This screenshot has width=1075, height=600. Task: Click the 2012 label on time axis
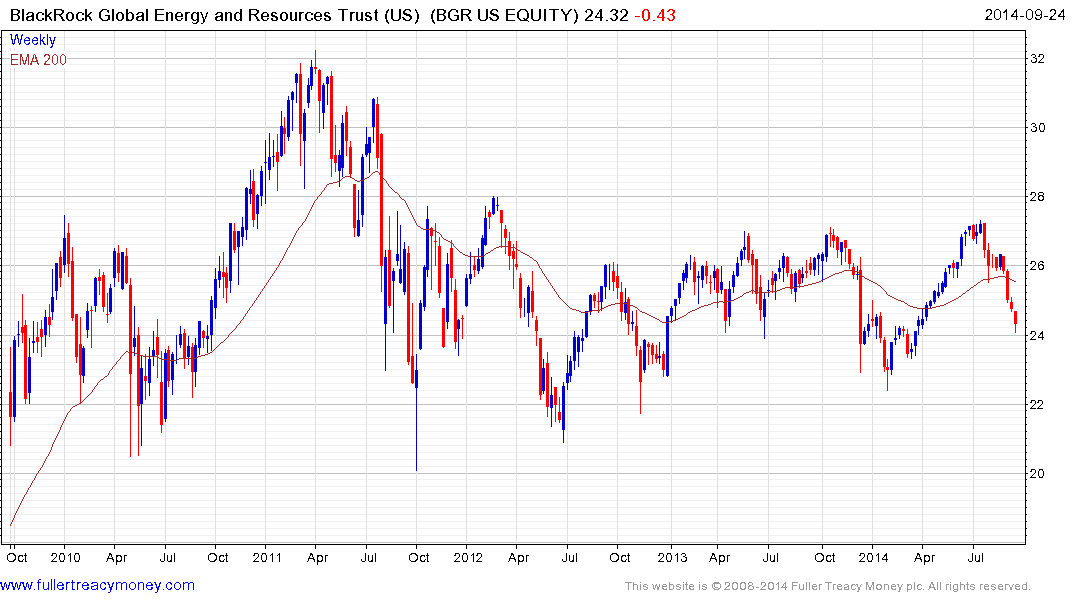pos(468,557)
